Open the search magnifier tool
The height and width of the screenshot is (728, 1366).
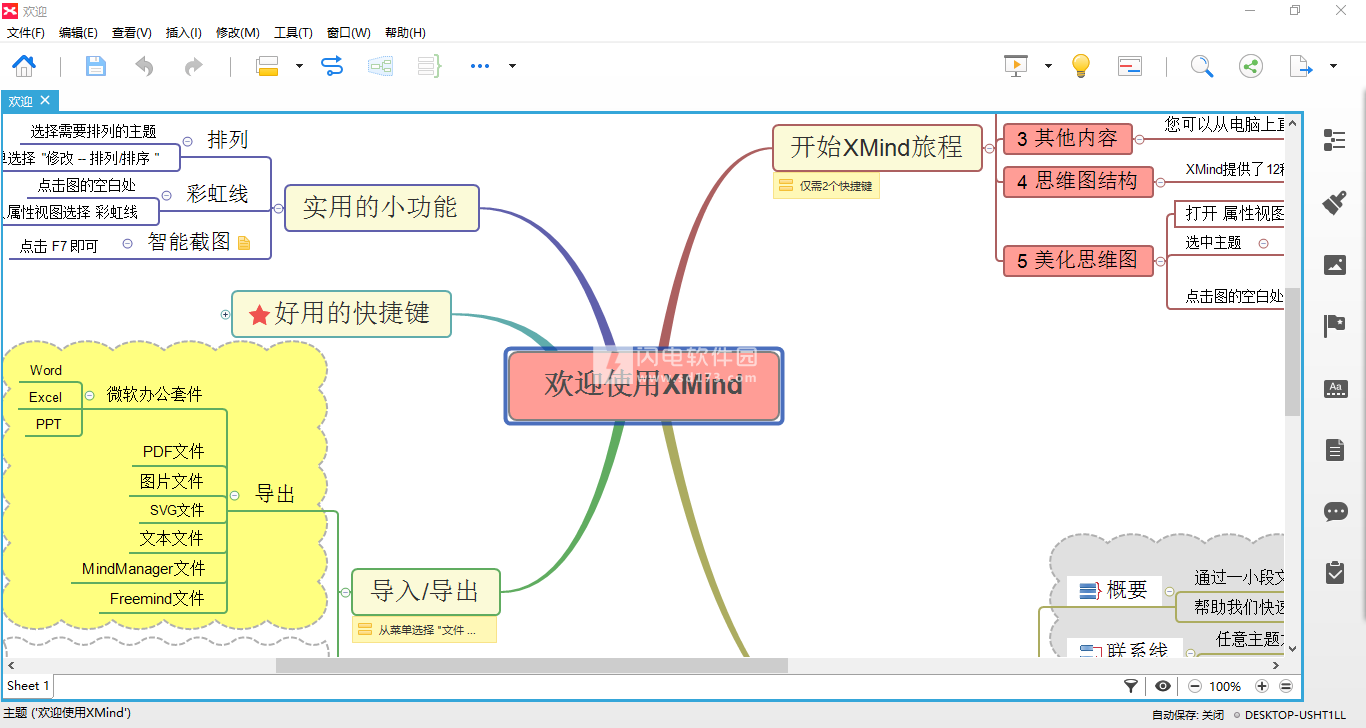(x=1202, y=66)
